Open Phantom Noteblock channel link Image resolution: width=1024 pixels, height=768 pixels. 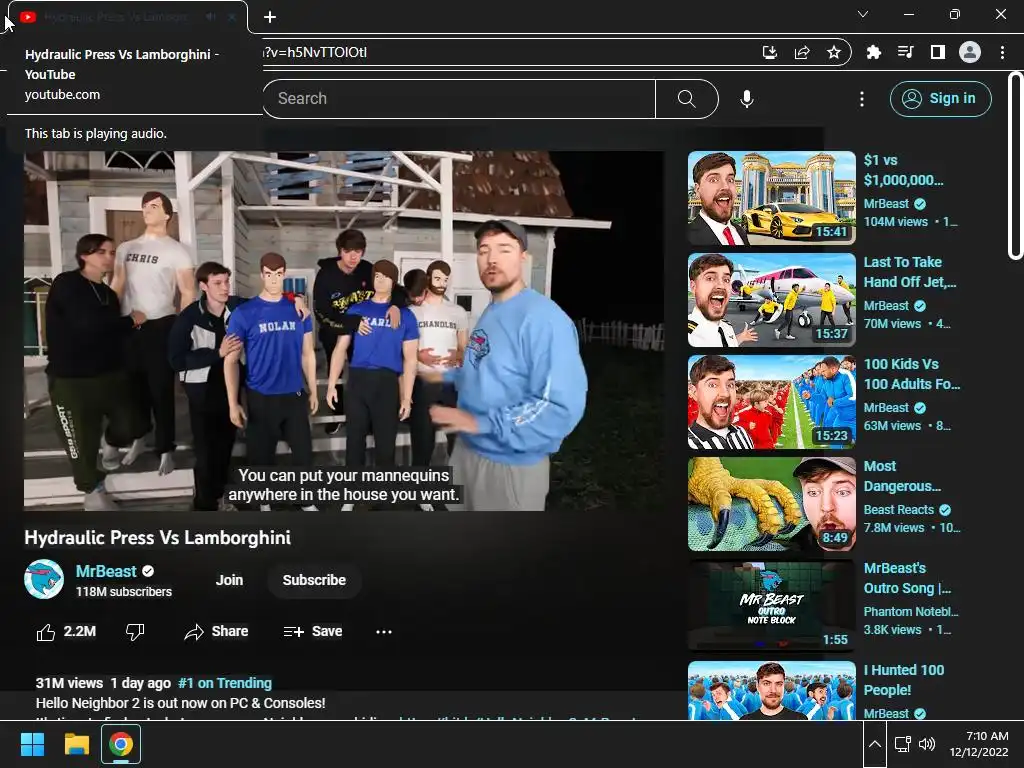pos(911,611)
